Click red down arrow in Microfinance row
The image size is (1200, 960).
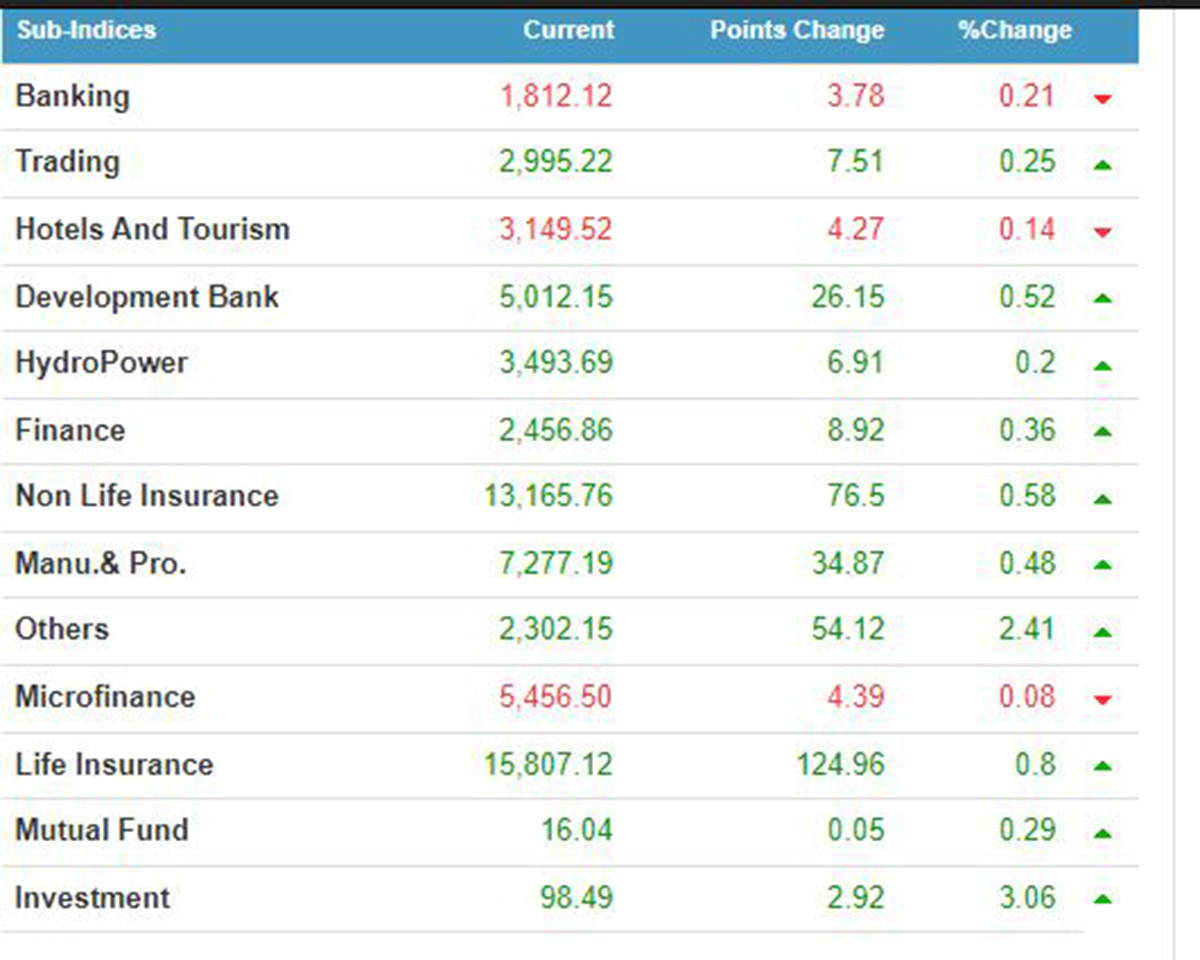point(1103,699)
